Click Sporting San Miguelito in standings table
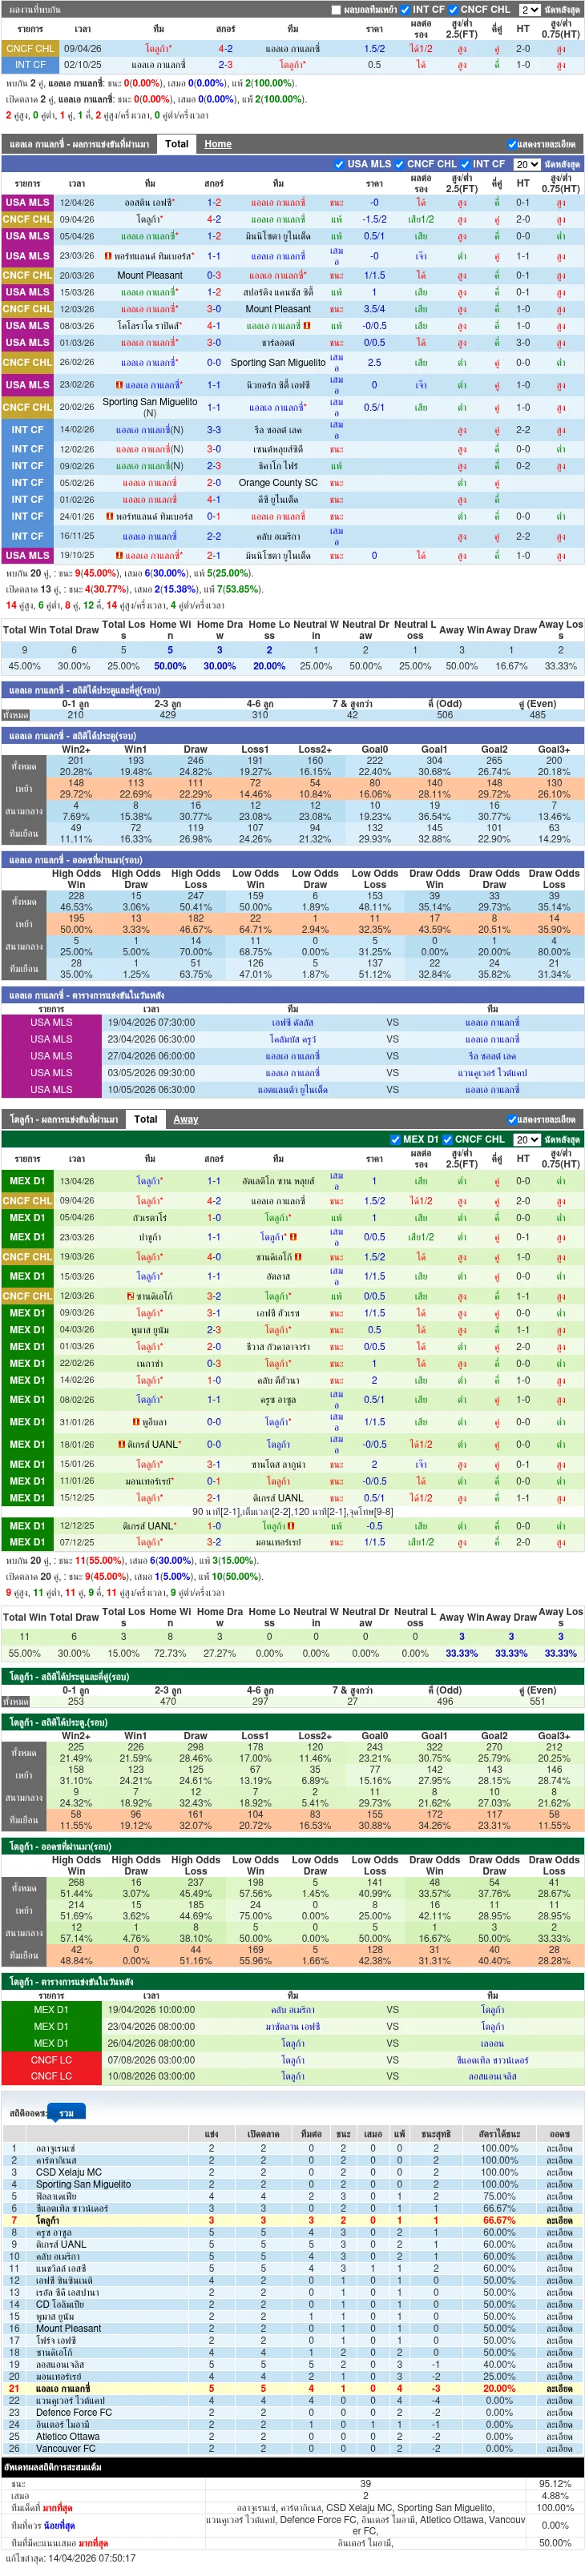Viewport: 585px width, 2576px height. tap(83, 2184)
